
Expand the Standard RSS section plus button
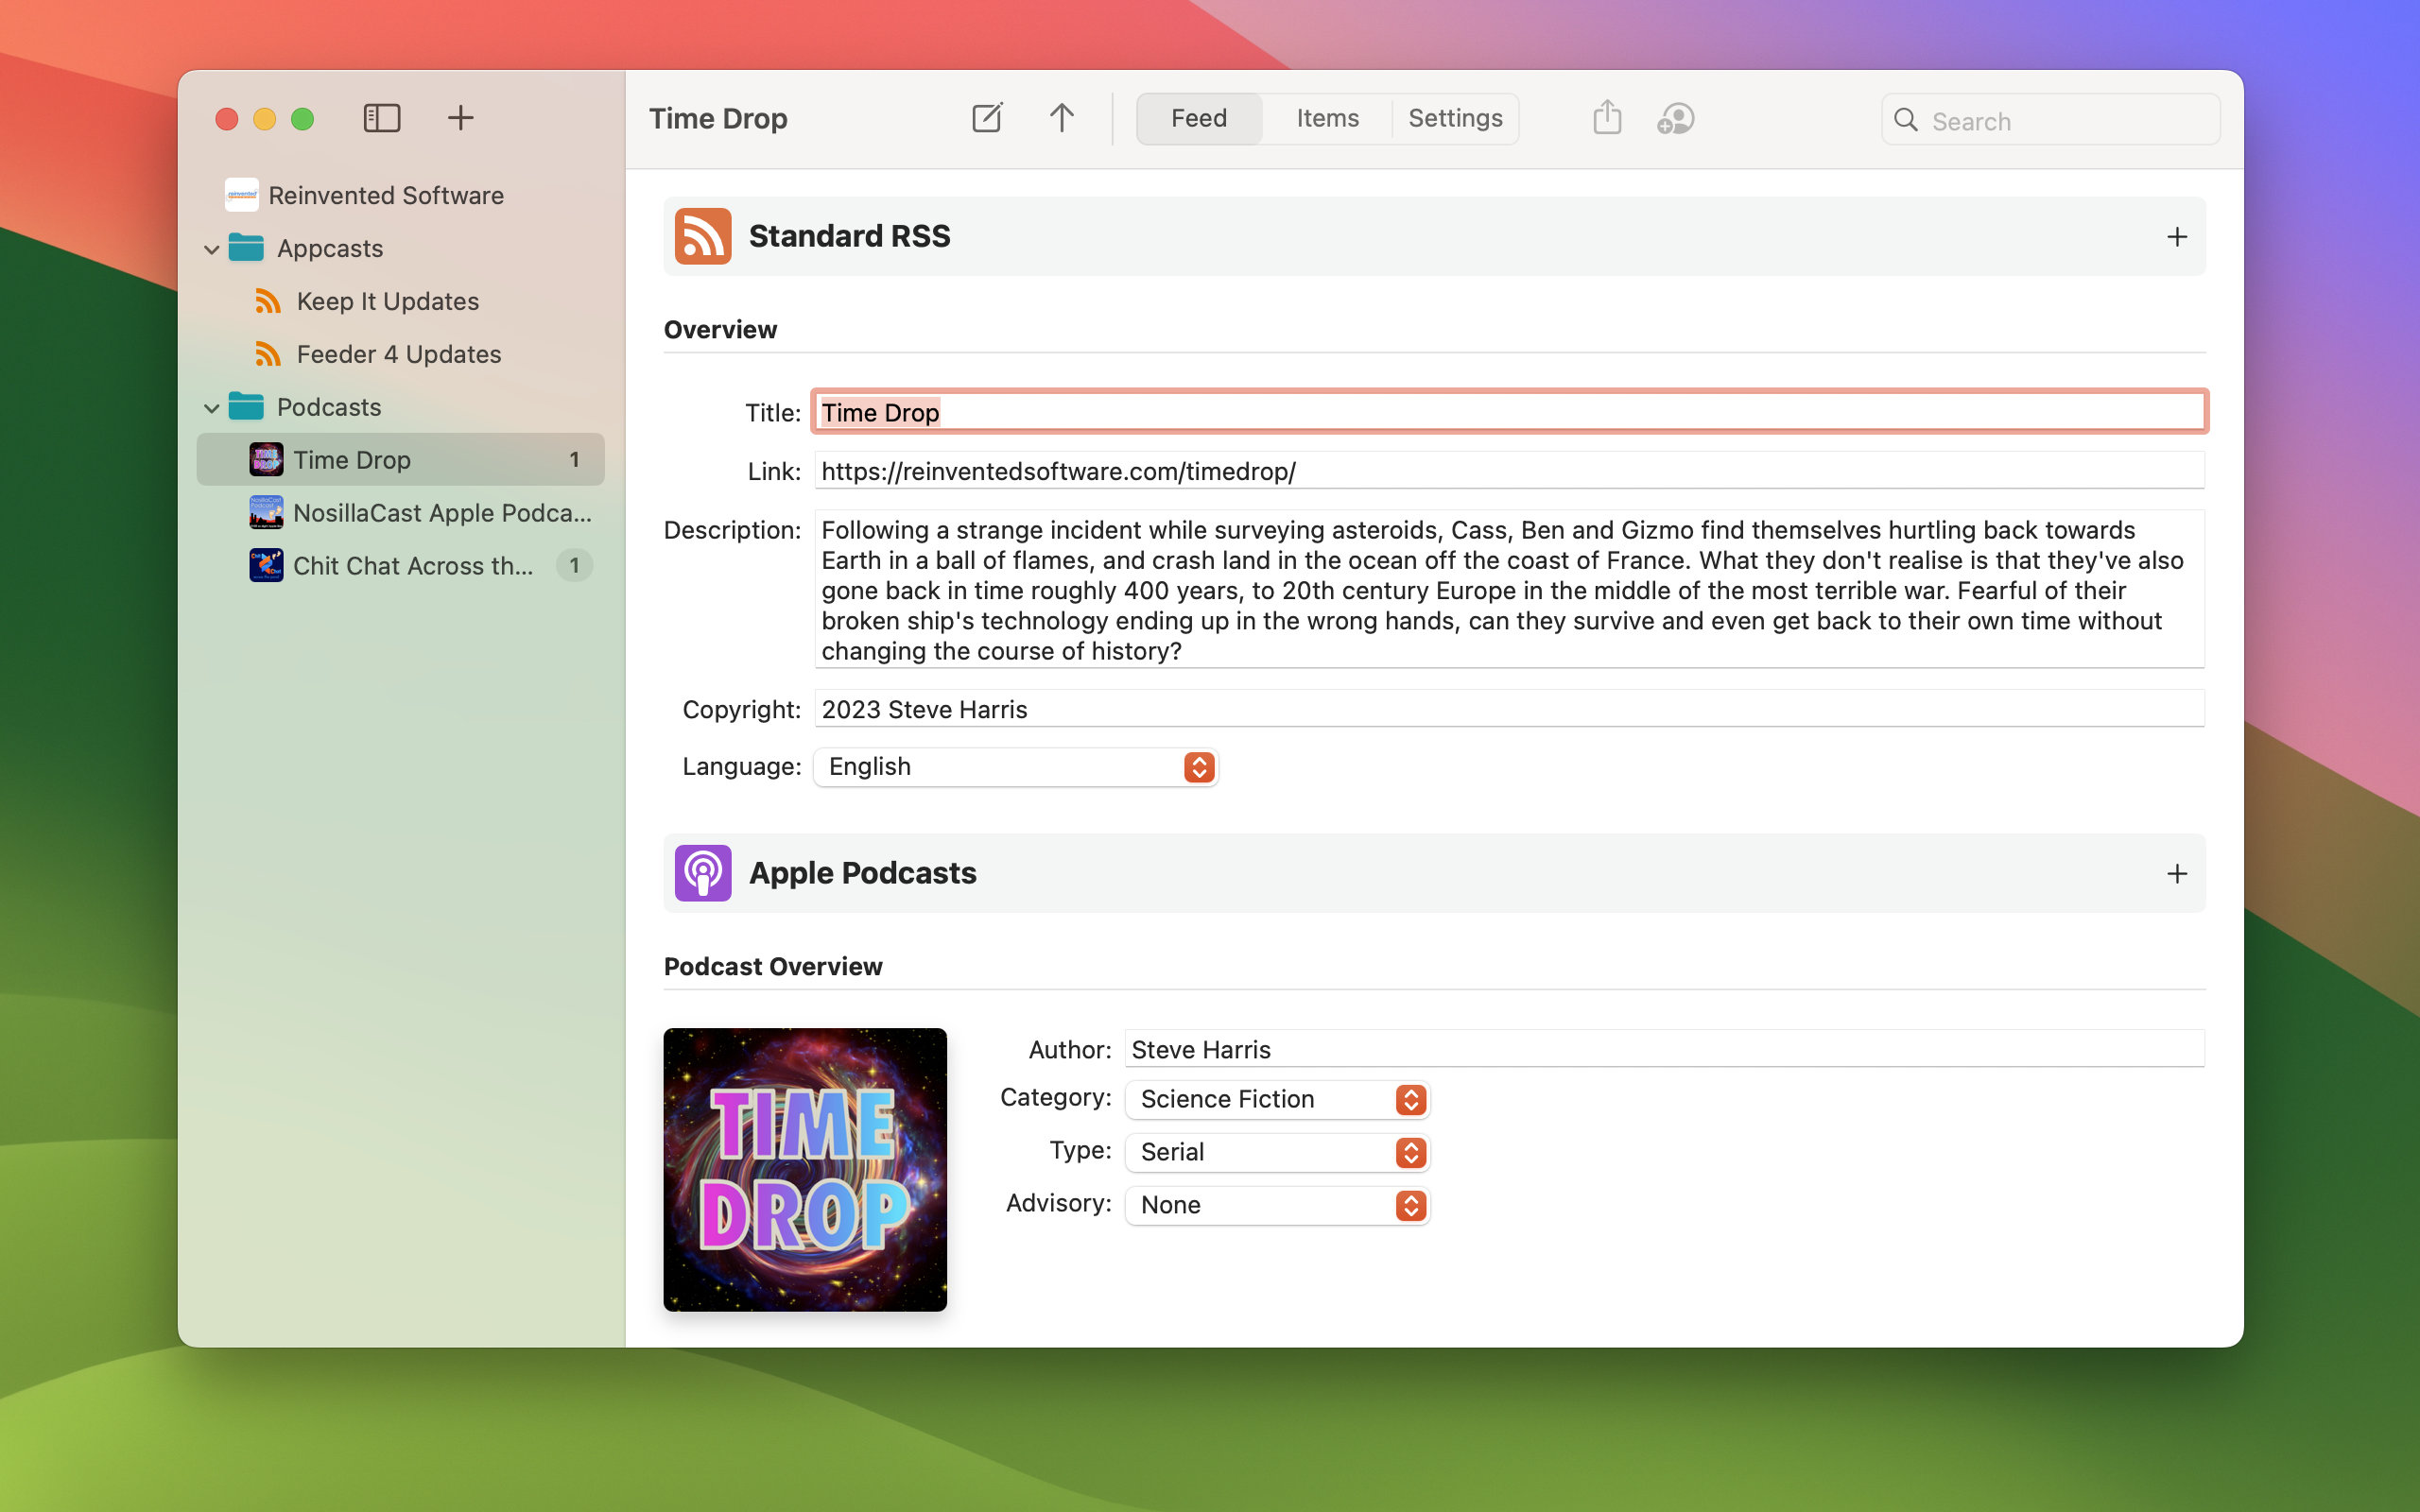pyautogui.click(x=2176, y=237)
